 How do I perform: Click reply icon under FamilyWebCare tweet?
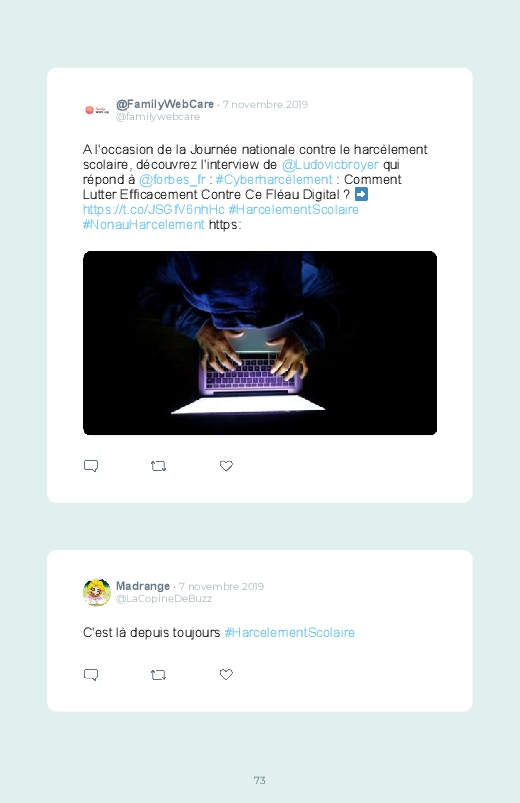91,466
